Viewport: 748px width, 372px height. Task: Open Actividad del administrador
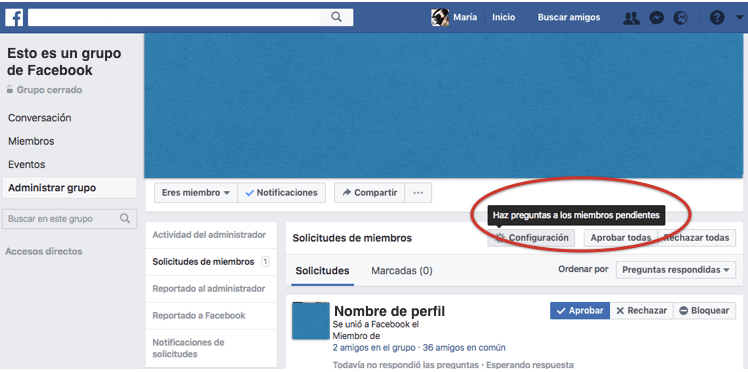point(209,235)
